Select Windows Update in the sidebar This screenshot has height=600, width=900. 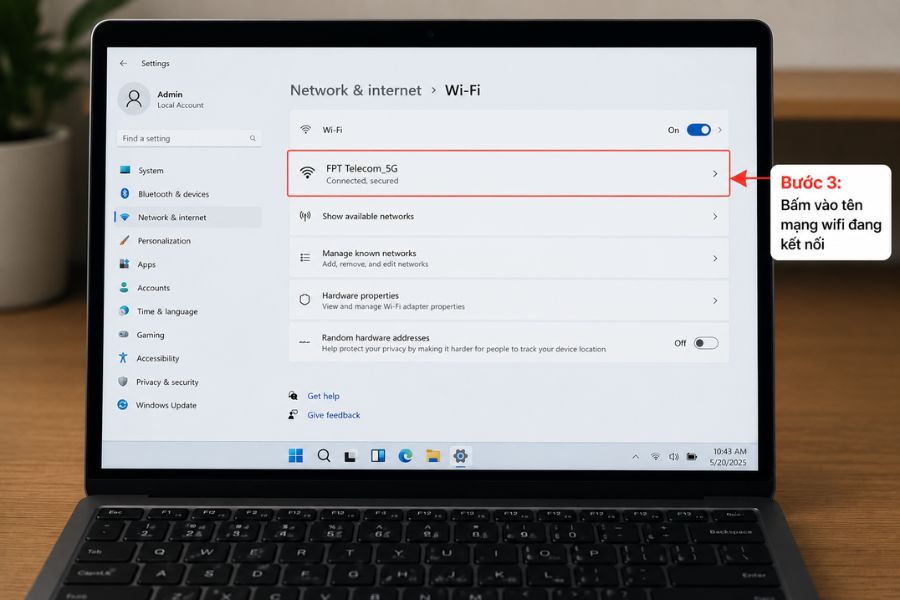(188, 405)
